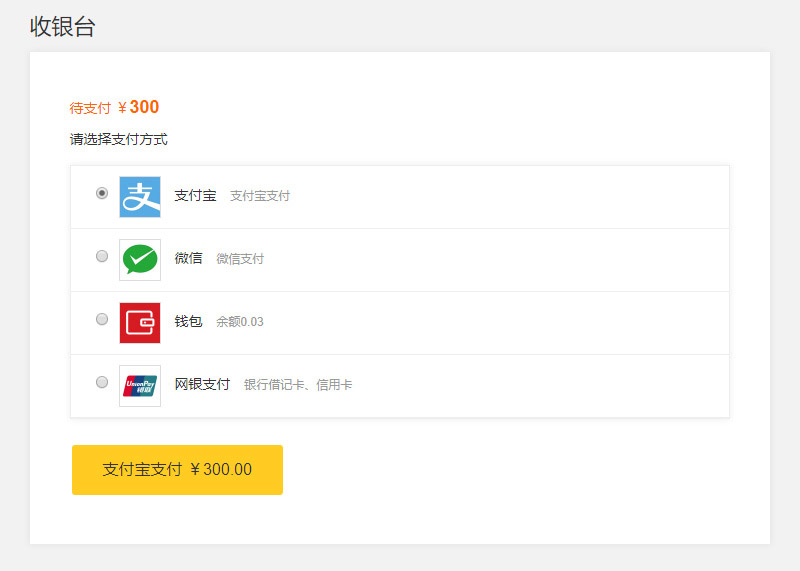Click the blue Alipay logo icon
The image size is (800, 571).
(x=140, y=197)
